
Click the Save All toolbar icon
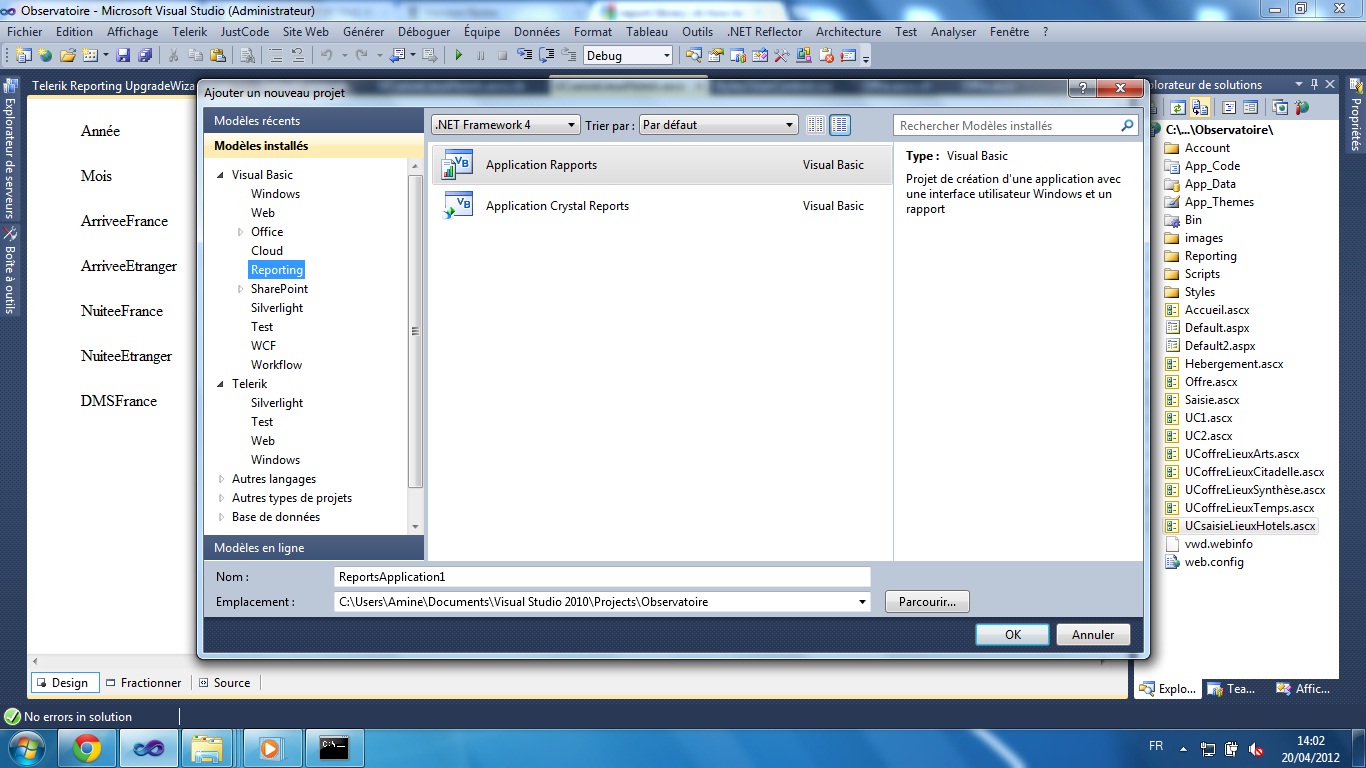tap(145, 56)
